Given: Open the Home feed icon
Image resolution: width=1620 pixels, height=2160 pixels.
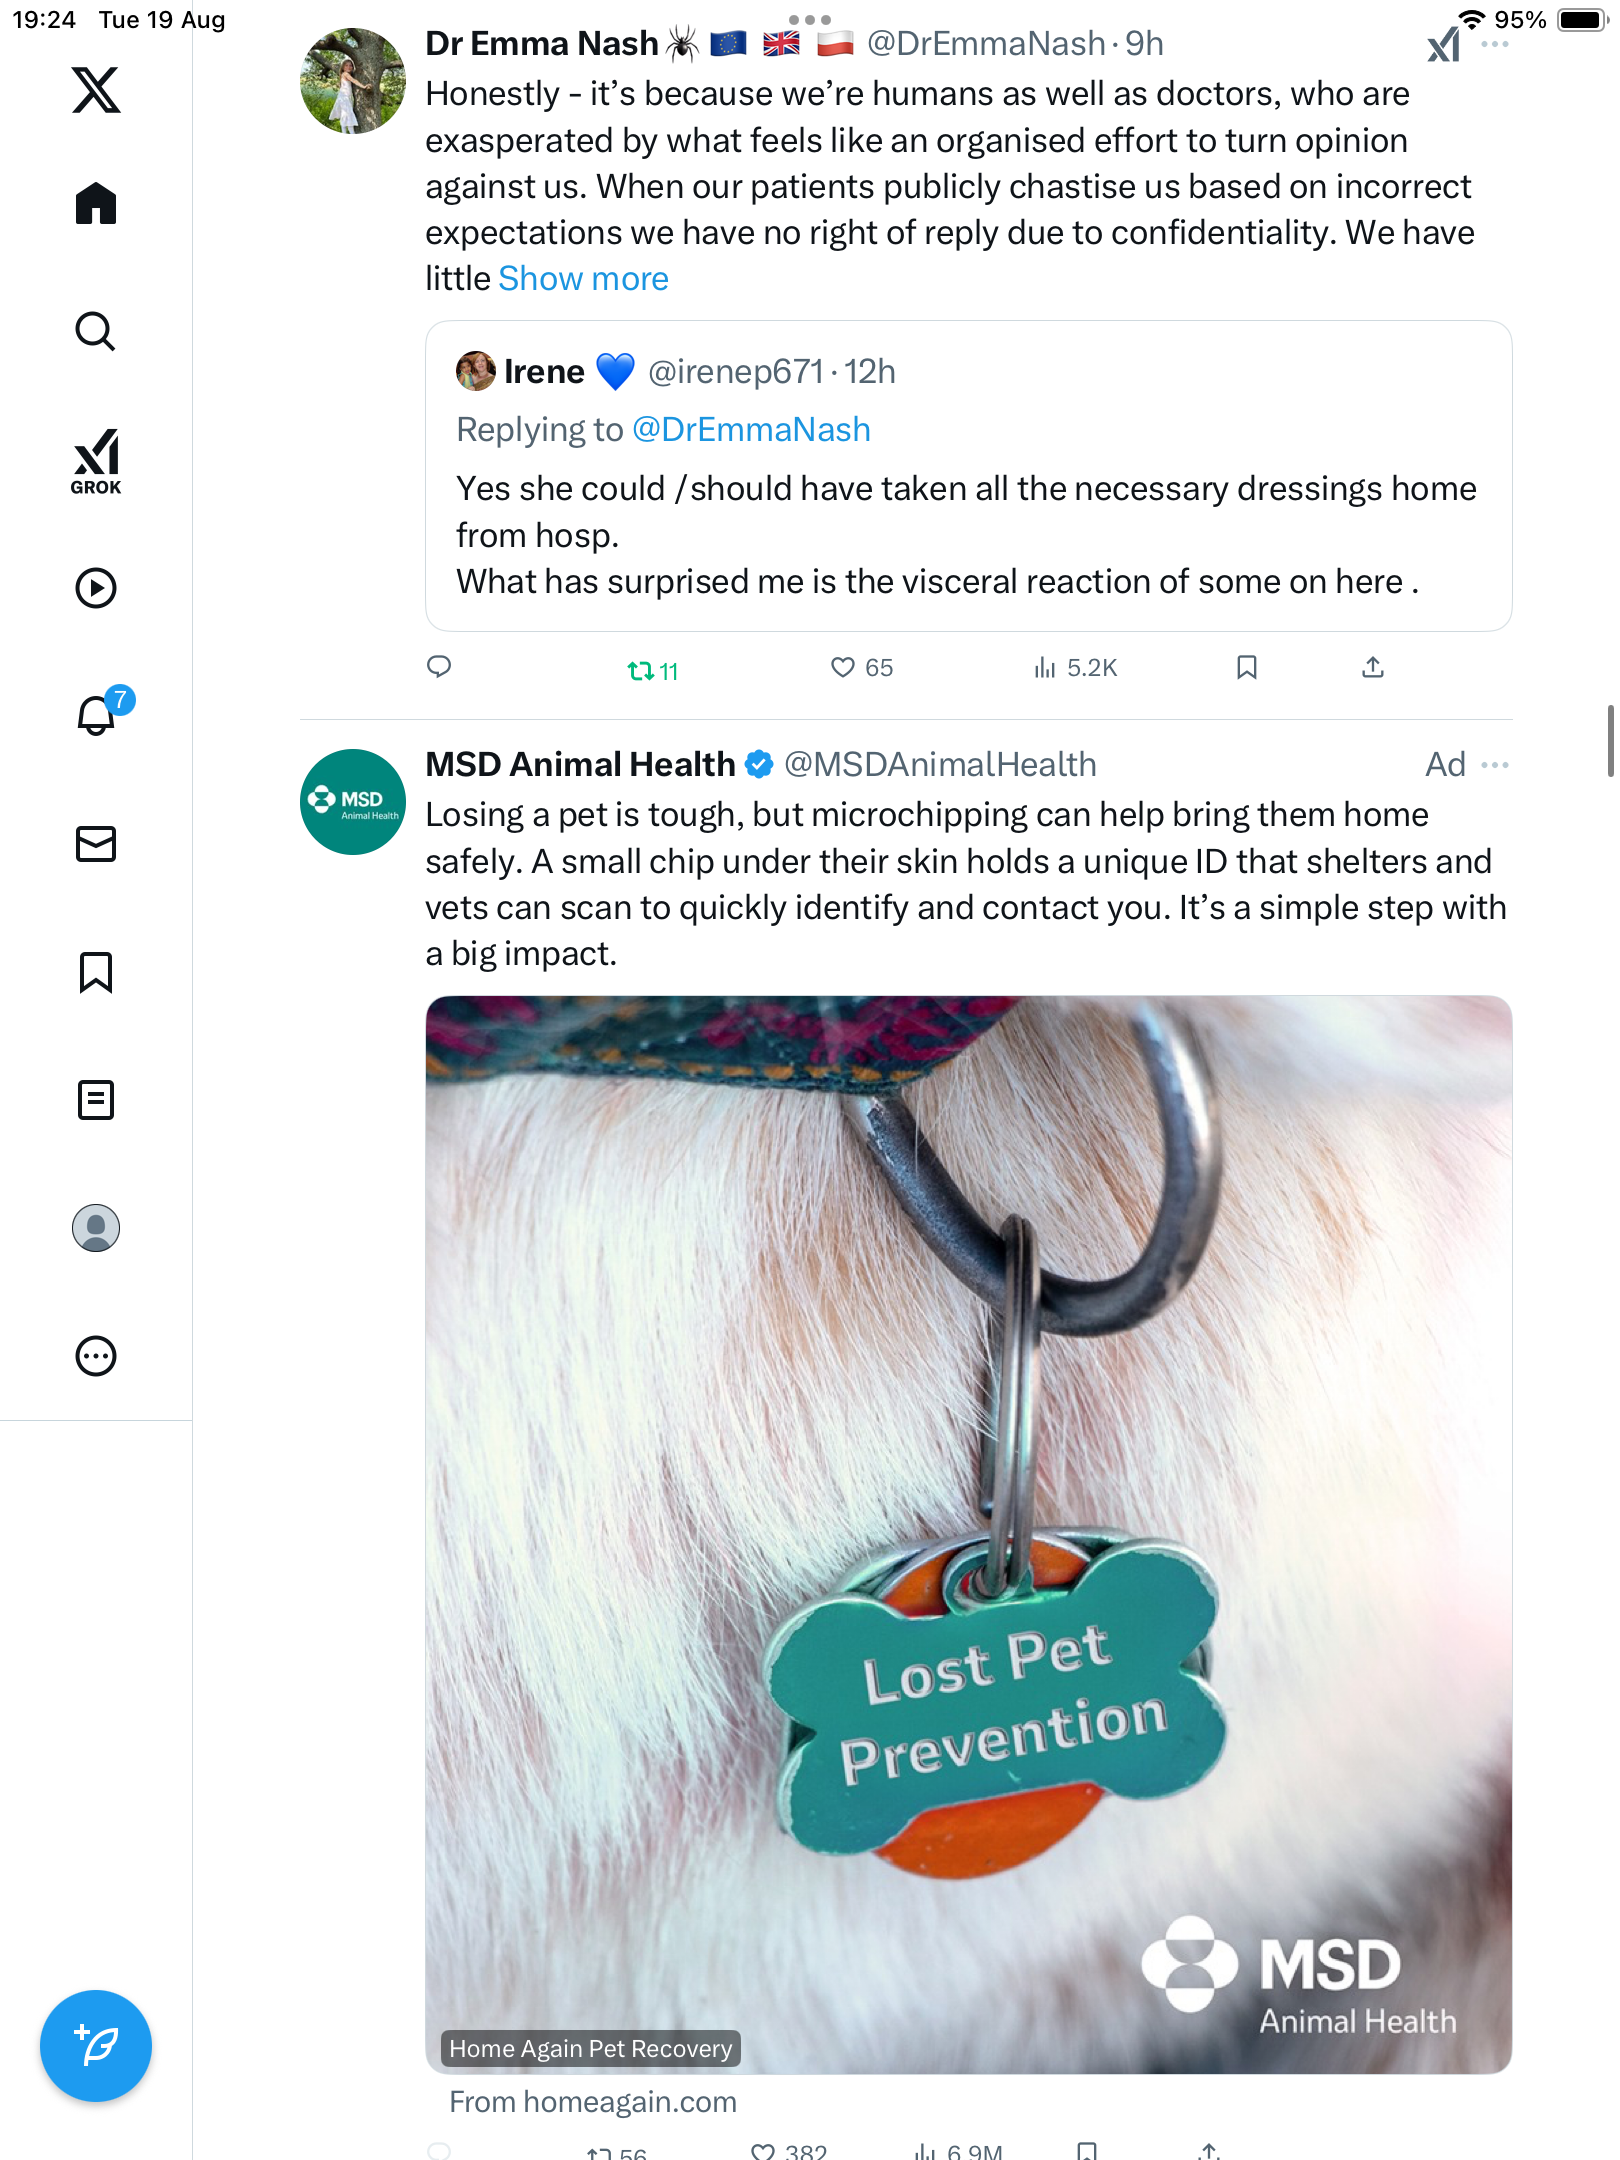Looking at the screenshot, I should [x=96, y=204].
